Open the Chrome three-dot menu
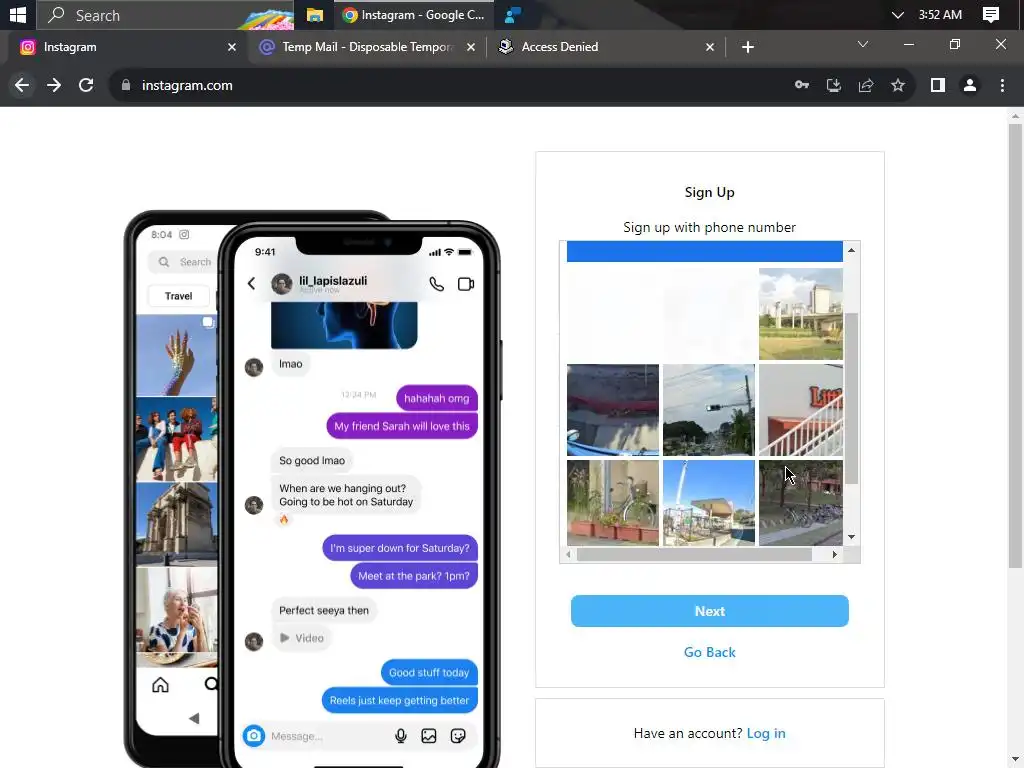 [x=1002, y=85]
